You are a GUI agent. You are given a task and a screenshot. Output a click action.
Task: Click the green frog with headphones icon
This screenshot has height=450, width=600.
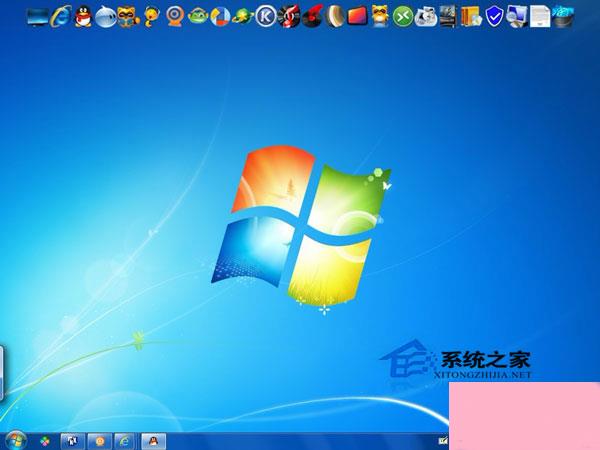point(197,17)
